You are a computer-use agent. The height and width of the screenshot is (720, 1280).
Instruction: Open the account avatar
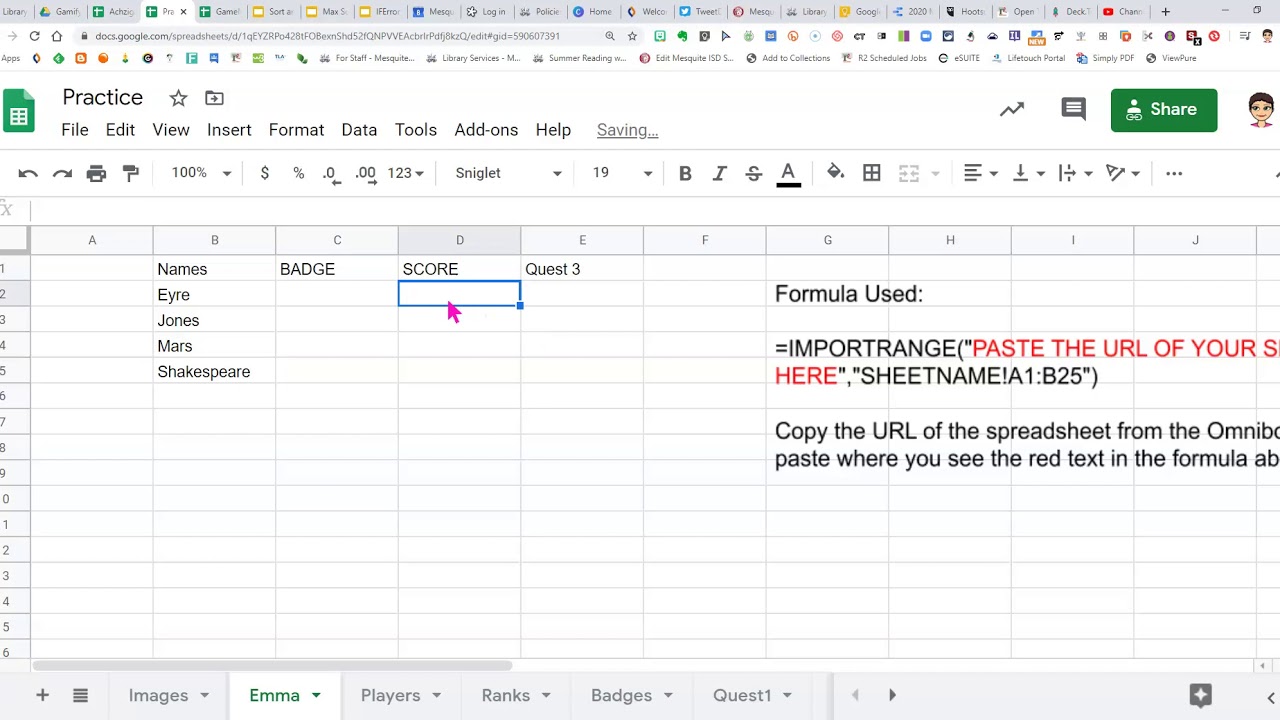pyautogui.click(x=1262, y=110)
